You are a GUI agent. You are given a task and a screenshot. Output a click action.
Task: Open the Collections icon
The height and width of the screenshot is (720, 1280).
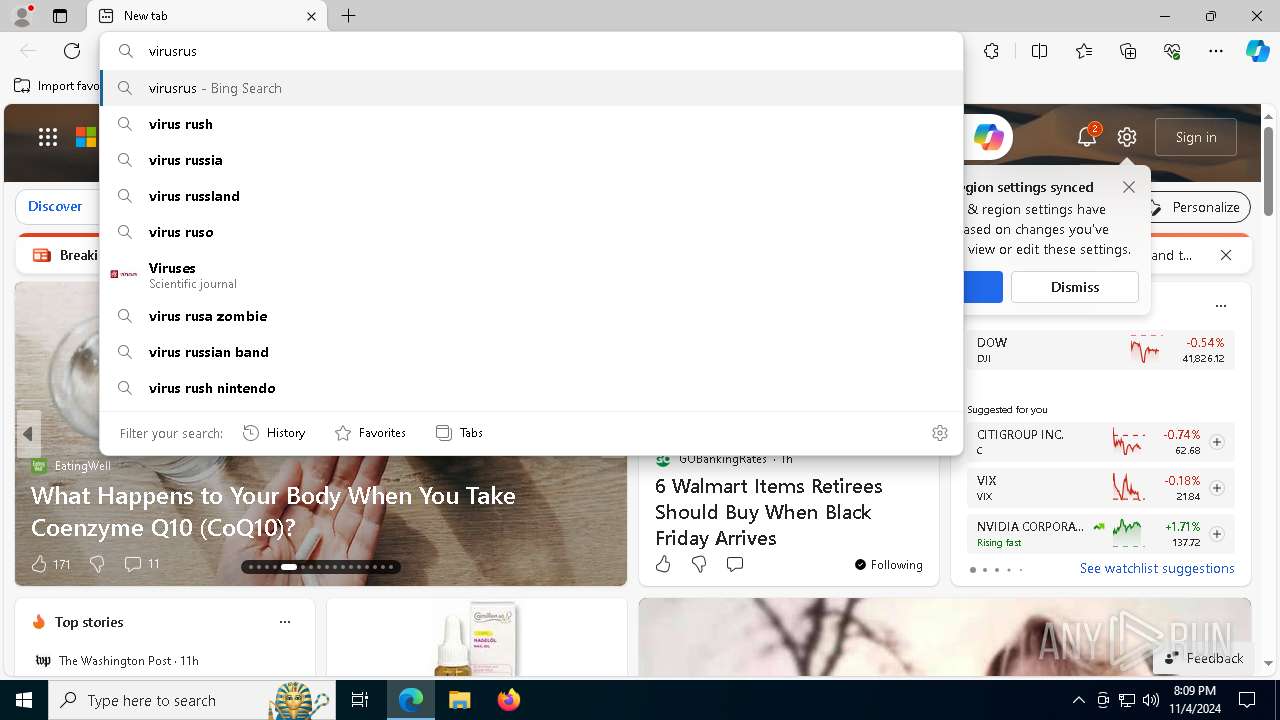(x=1128, y=51)
